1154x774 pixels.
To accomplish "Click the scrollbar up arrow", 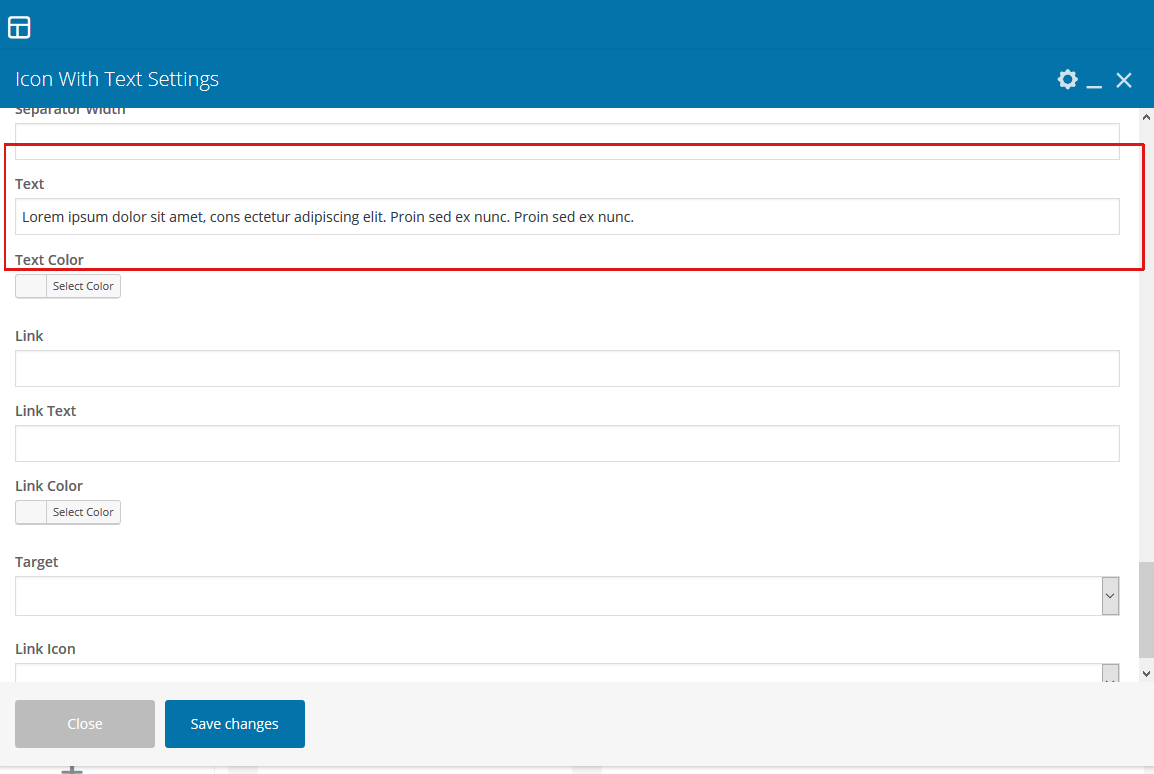I will pos(1146,117).
